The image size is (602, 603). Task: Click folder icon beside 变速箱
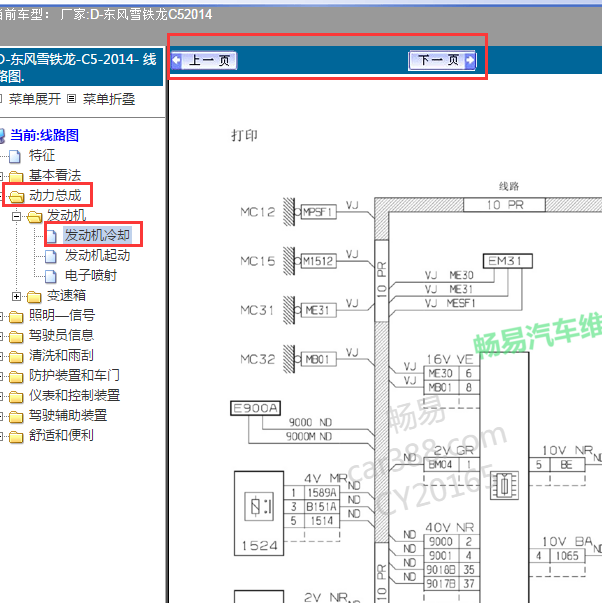tap(34, 297)
